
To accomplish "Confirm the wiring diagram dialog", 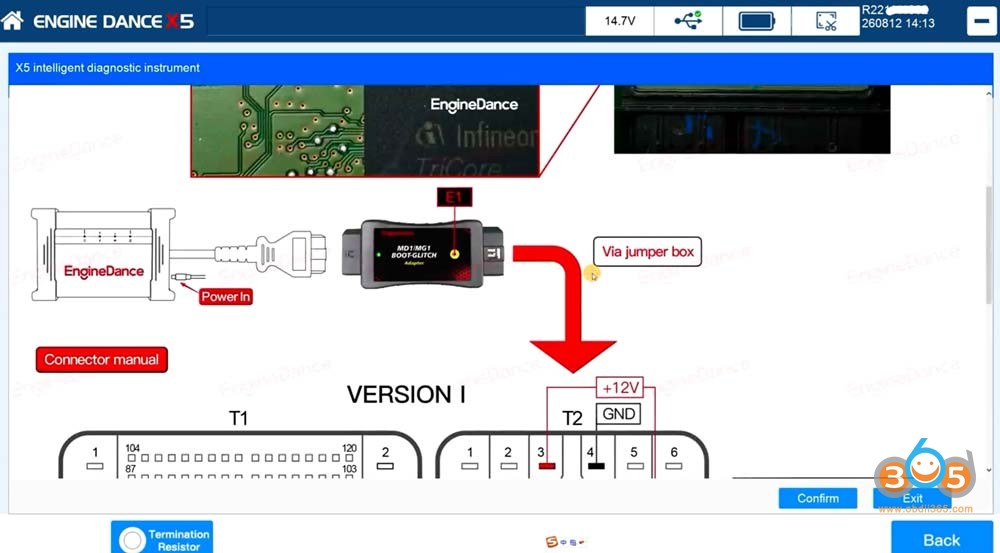I will (x=818, y=498).
